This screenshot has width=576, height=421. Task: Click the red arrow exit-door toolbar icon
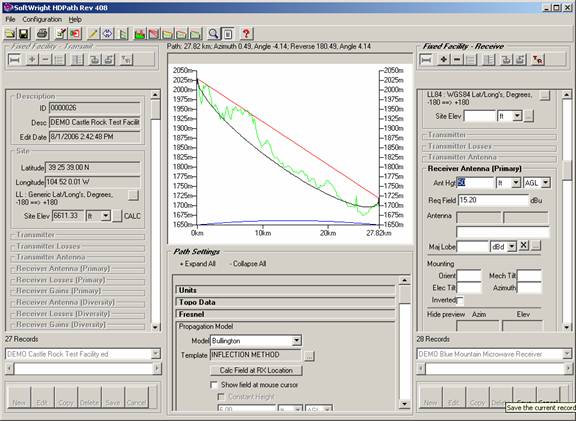[x=75, y=34]
